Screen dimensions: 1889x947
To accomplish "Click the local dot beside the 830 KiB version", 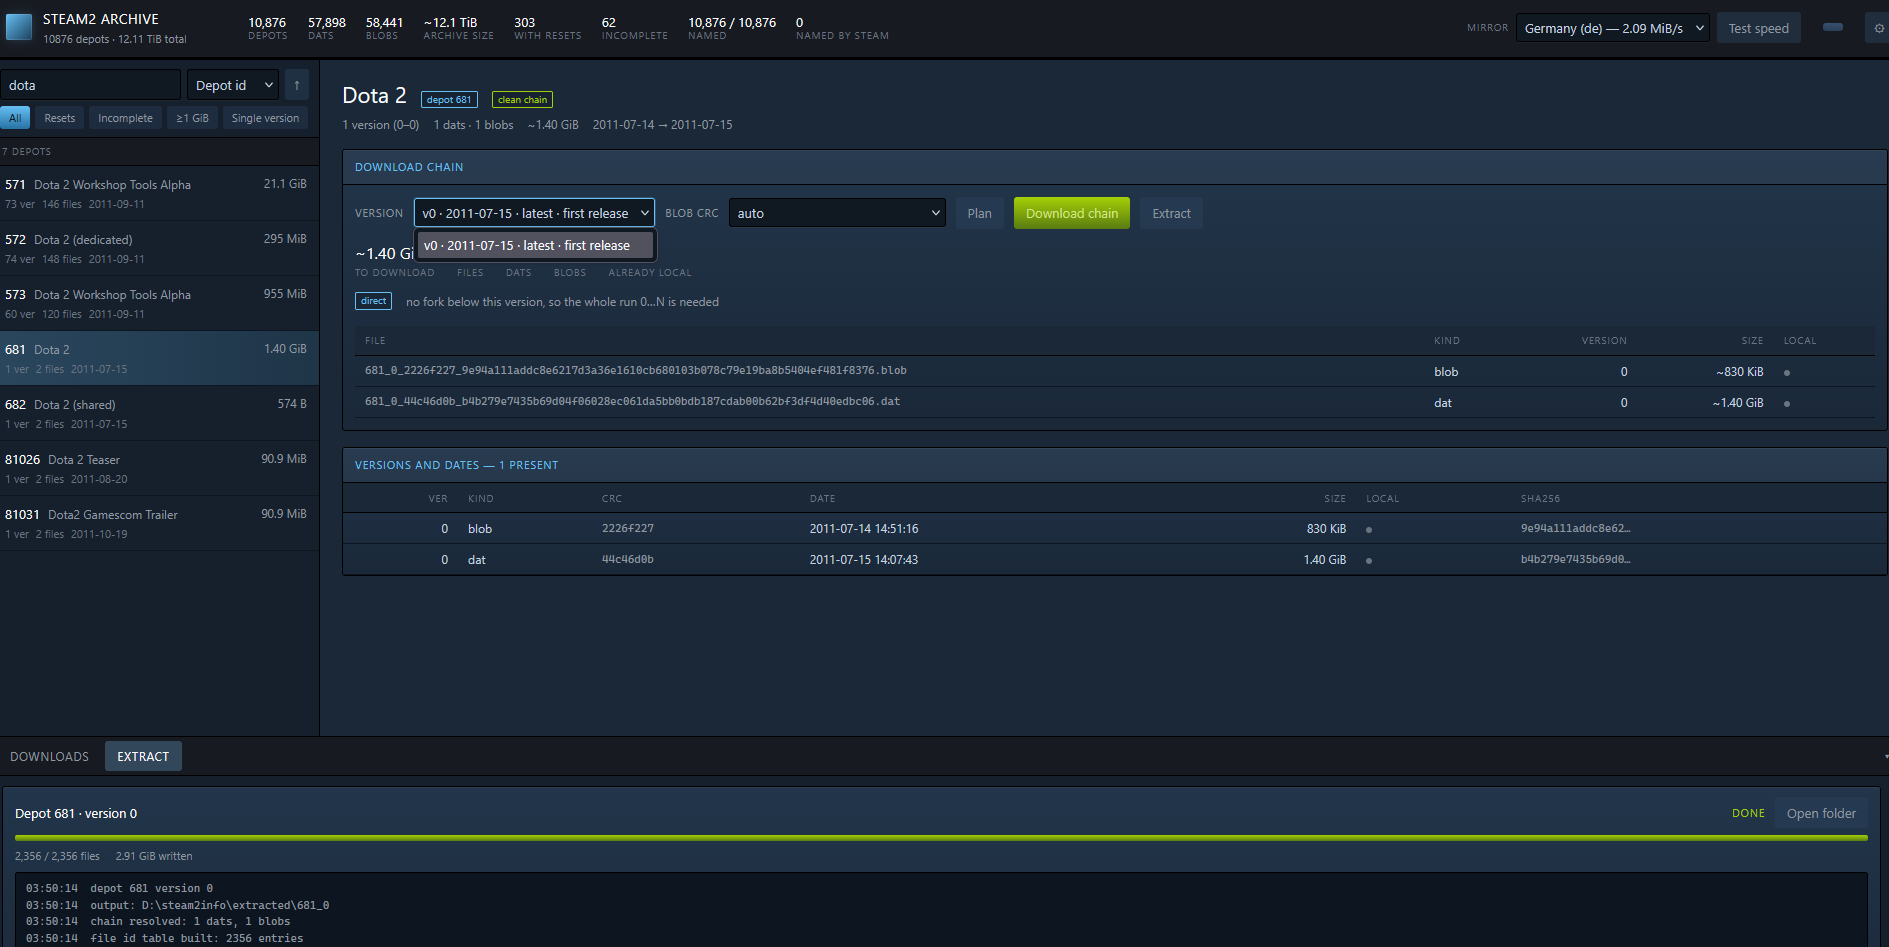I will point(1369,530).
